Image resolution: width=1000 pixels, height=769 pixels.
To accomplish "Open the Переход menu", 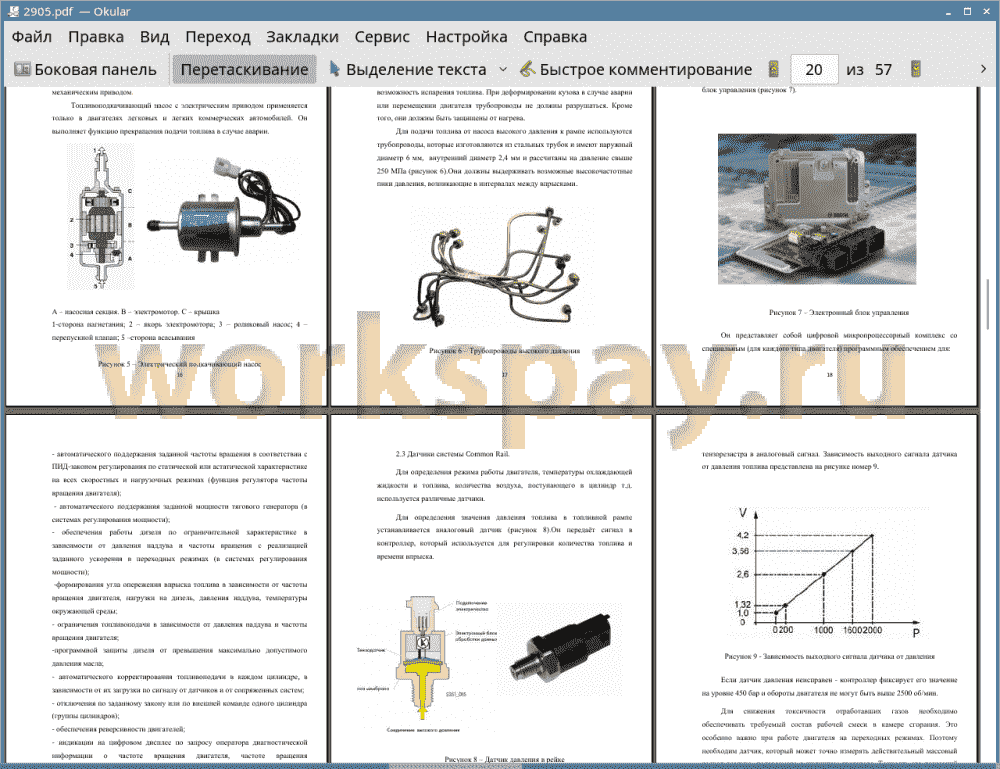I will pyautogui.click(x=217, y=37).
